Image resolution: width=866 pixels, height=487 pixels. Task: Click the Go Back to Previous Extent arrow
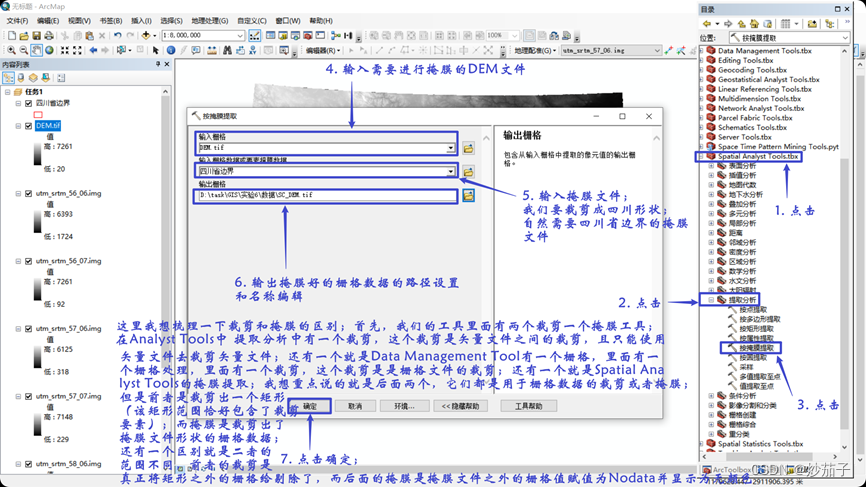(x=93, y=50)
